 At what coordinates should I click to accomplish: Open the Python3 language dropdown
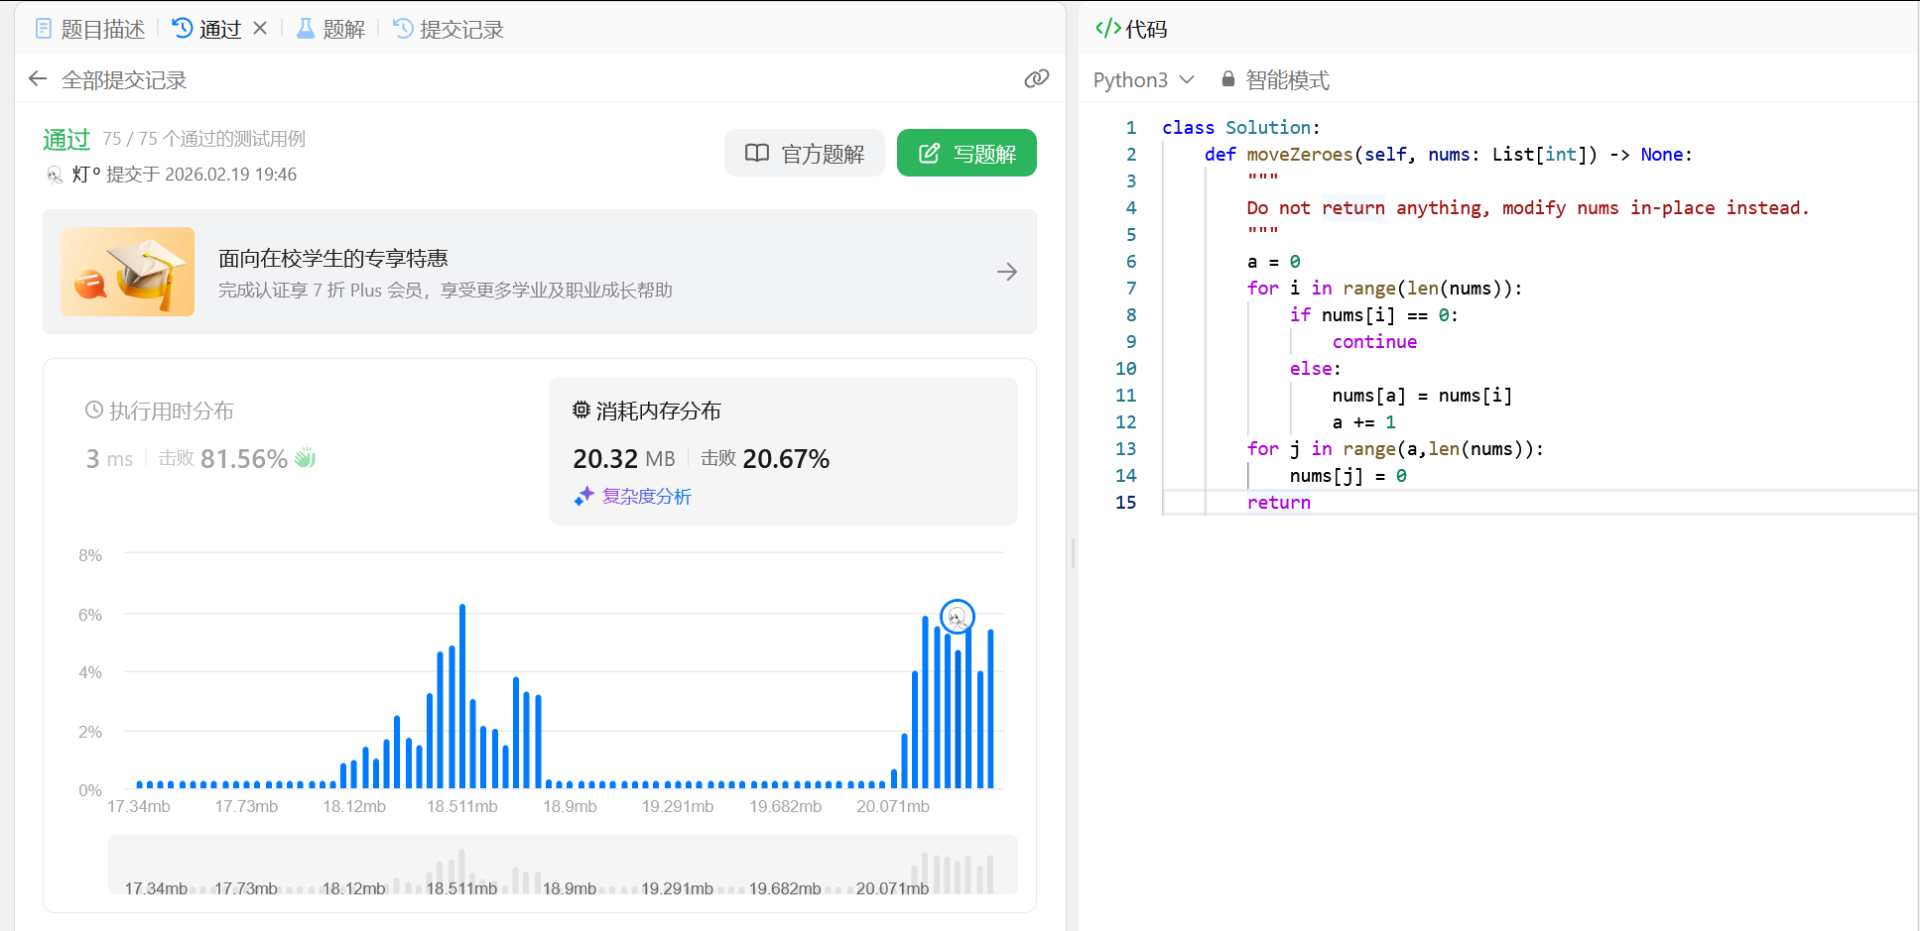click(x=1143, y=80)
